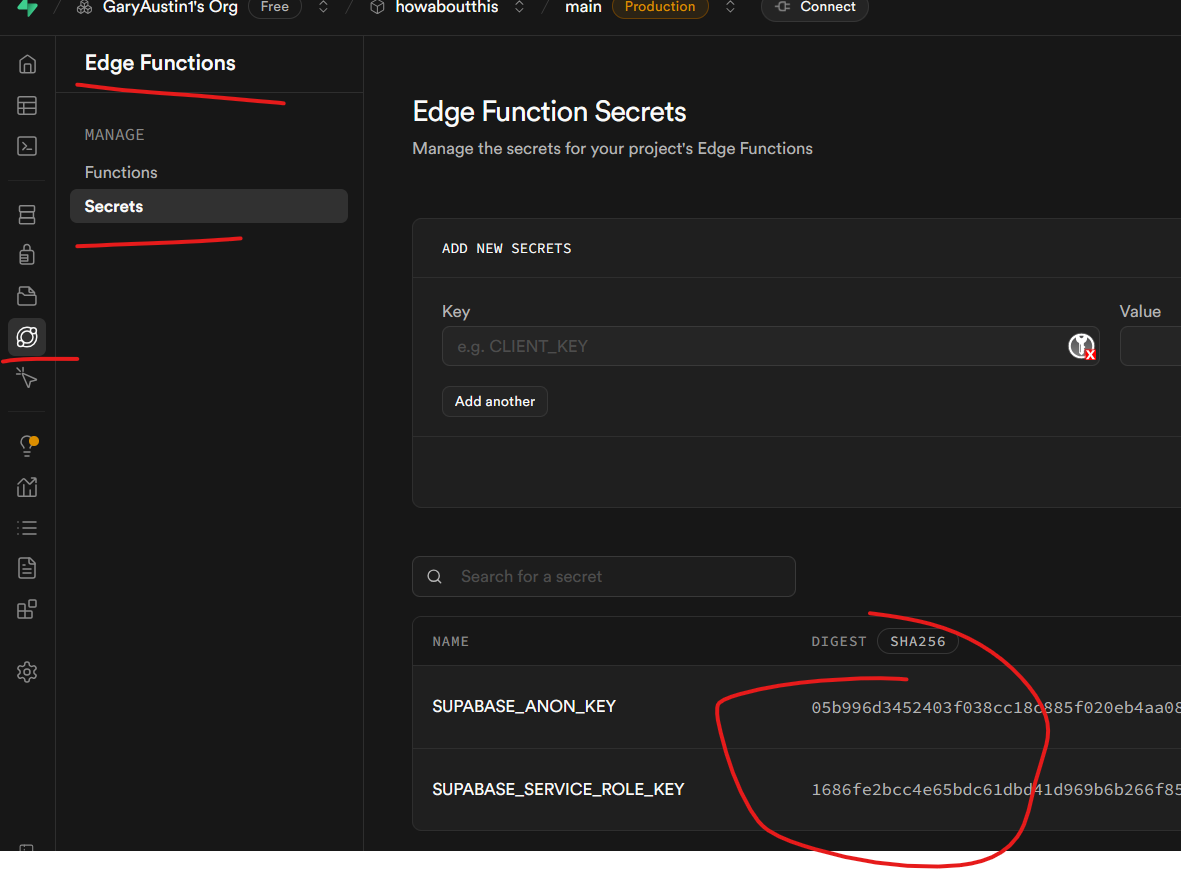Open the Realtime cursor icon

[27, 378]
